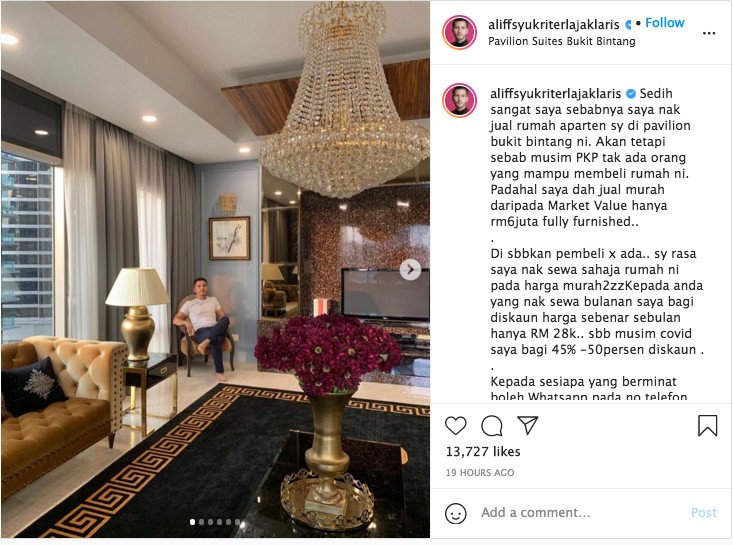Open the Pavilion Suites Bukit Bintang location
733x545 pixels.
coord(561,41)
